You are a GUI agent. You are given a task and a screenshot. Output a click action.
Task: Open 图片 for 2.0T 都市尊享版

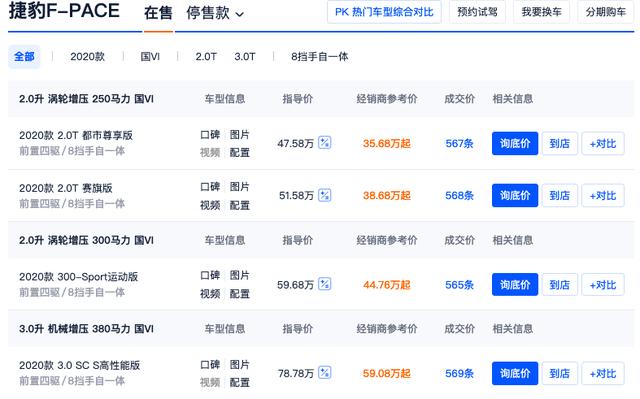point(240,134)
